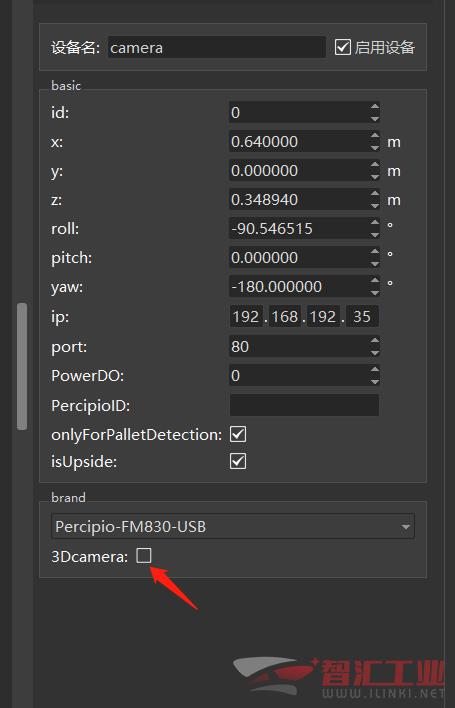The image size is (455, 708).
Task: Decrease the x coordinate with down arrow
Action: coord(375,148)
